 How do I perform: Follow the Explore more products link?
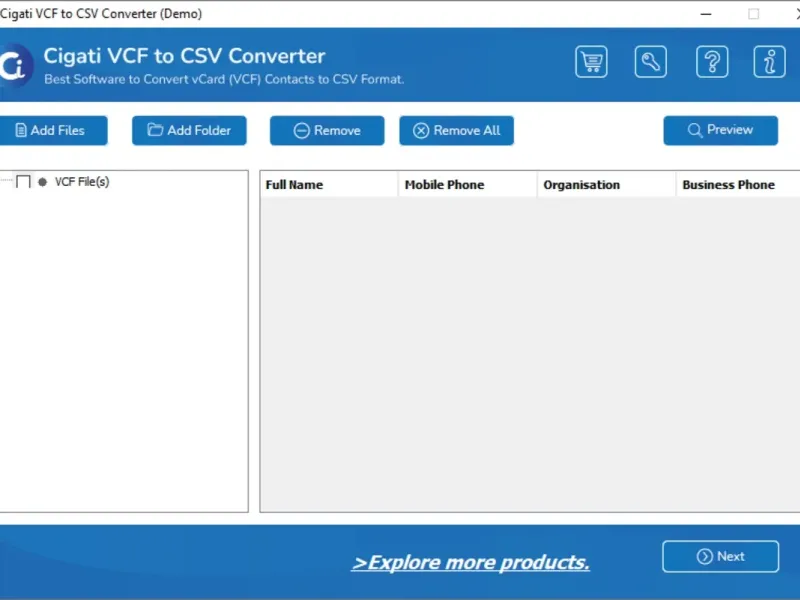(470, 562)
